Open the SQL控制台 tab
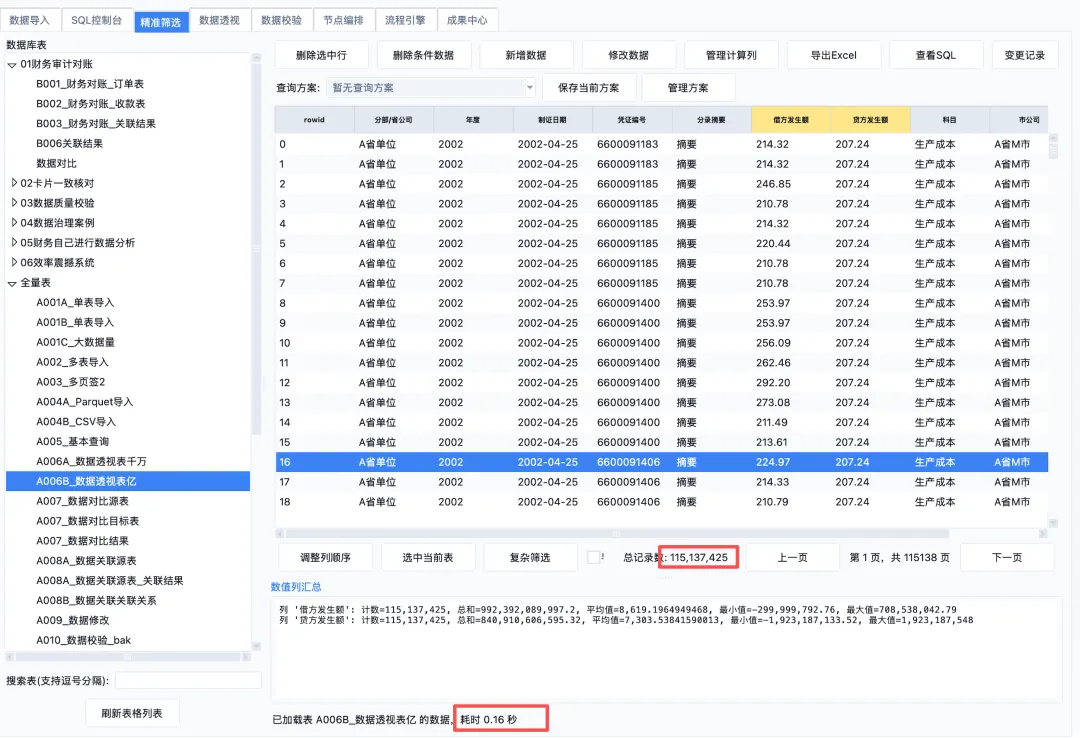This screenshot has width=1080, height=738. click(x=96, y=20)
